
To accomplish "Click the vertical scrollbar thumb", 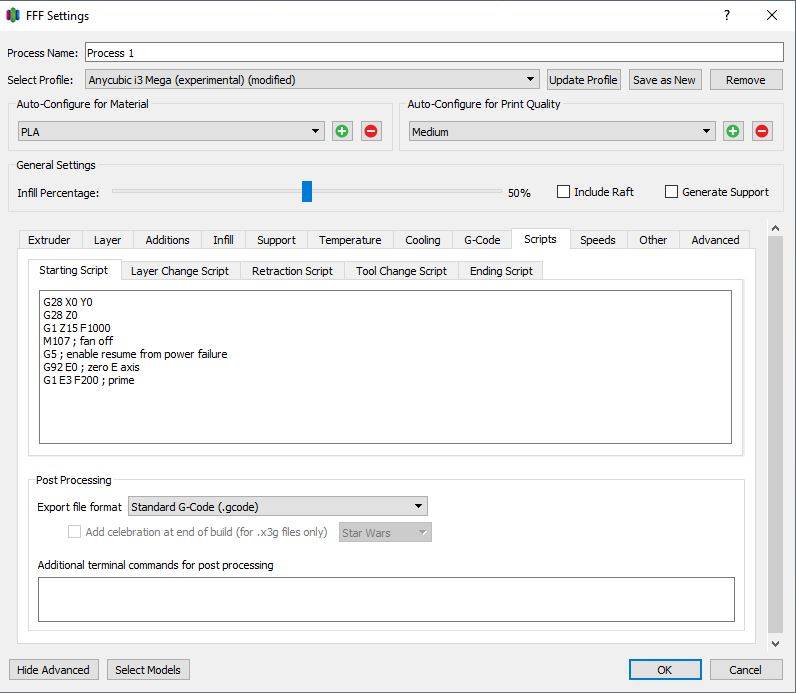I will (775, 435).
